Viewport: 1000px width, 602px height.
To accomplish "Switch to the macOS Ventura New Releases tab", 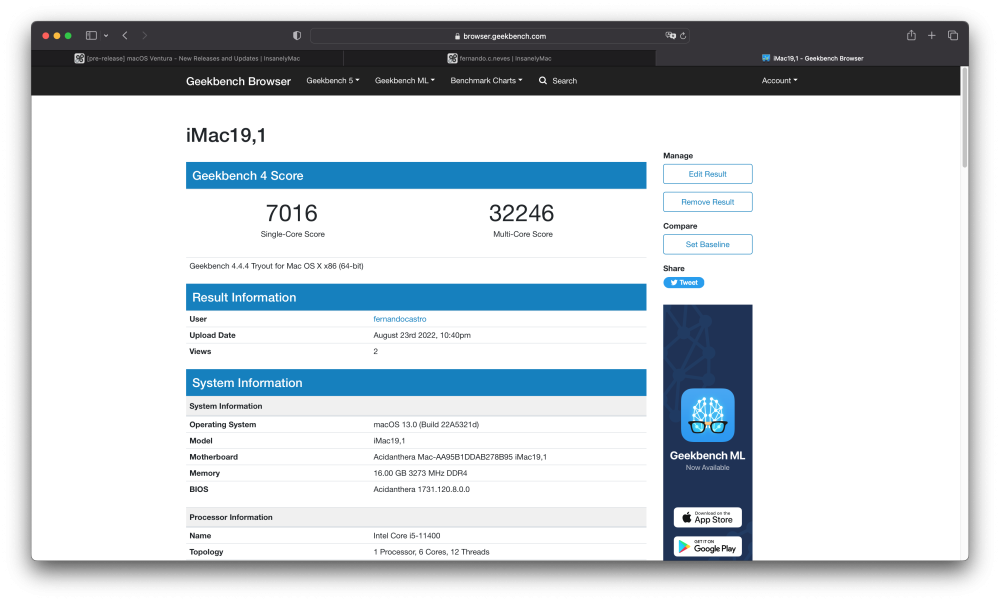I will (x=187, y=58).
